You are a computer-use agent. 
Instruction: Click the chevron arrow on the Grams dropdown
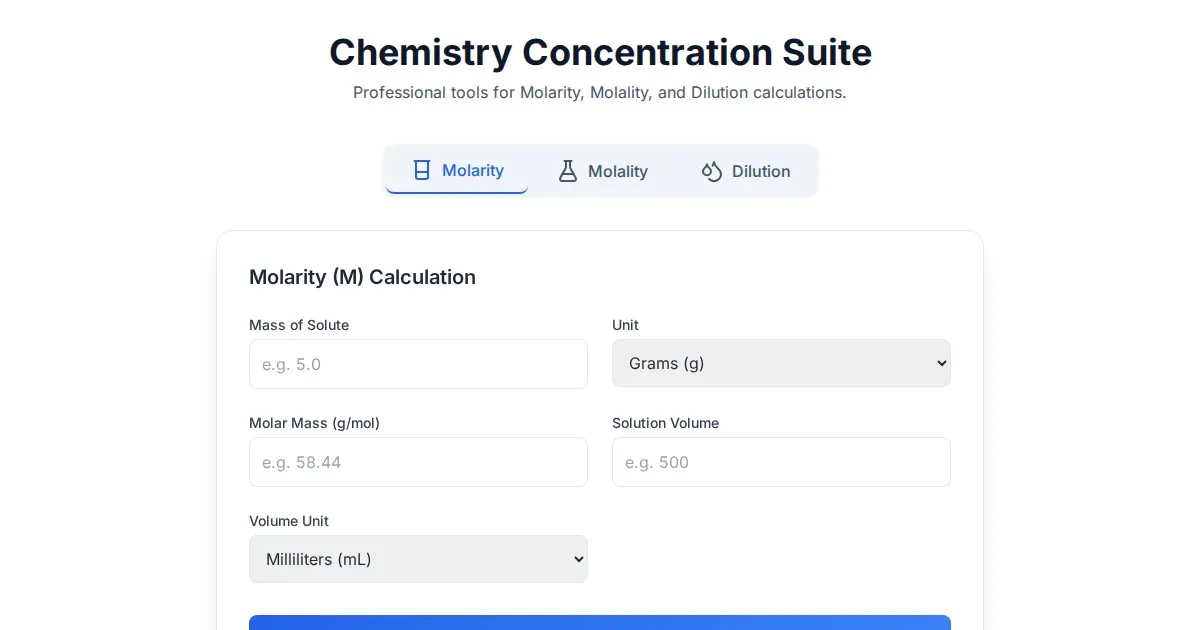click(x=940, y=363)
